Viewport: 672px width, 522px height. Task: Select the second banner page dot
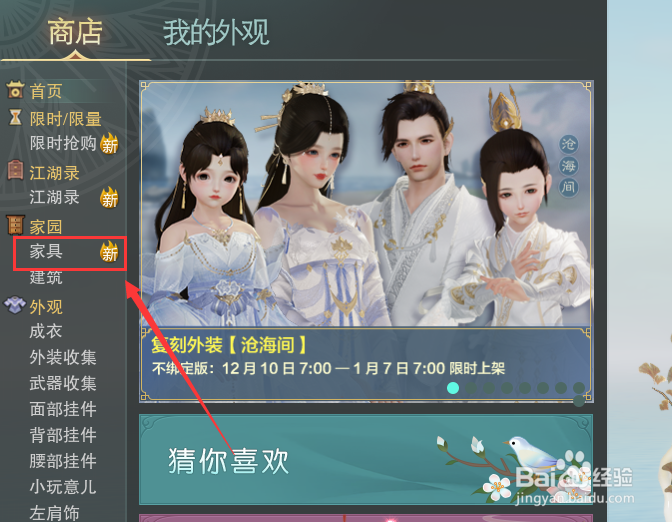[x=471, y=388]
